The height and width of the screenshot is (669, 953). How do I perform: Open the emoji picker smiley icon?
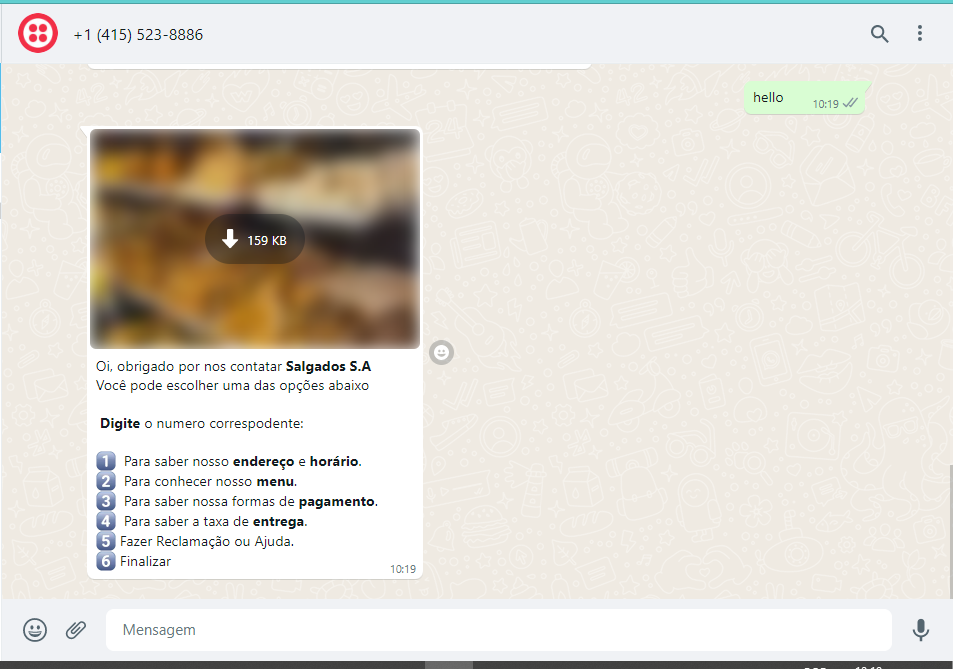34,630
